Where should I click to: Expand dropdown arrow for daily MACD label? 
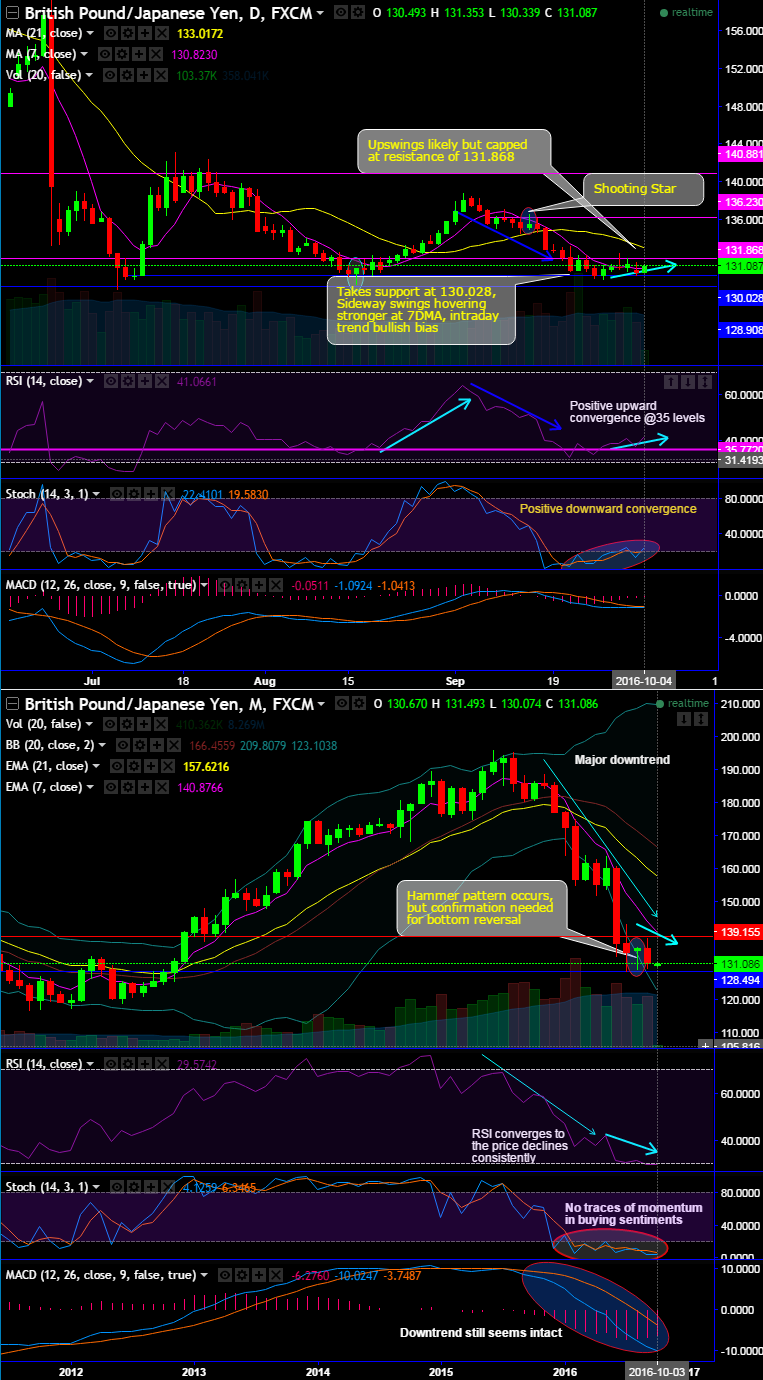tap(204, 586)
